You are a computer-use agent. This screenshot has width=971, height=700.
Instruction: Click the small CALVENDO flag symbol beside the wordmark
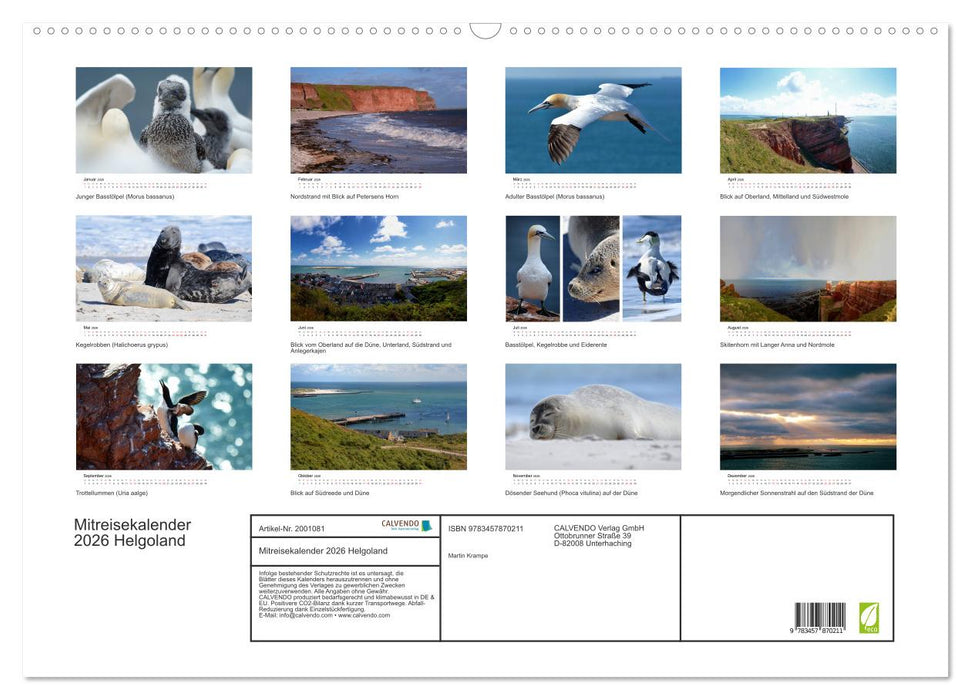[426, 526]
